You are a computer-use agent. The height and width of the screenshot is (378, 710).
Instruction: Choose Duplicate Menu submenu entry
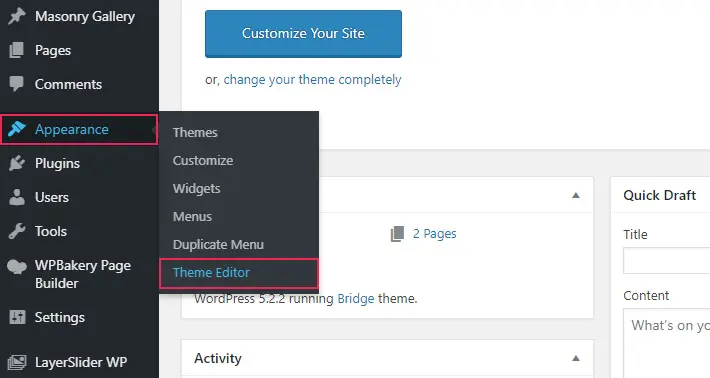point(218,244)
